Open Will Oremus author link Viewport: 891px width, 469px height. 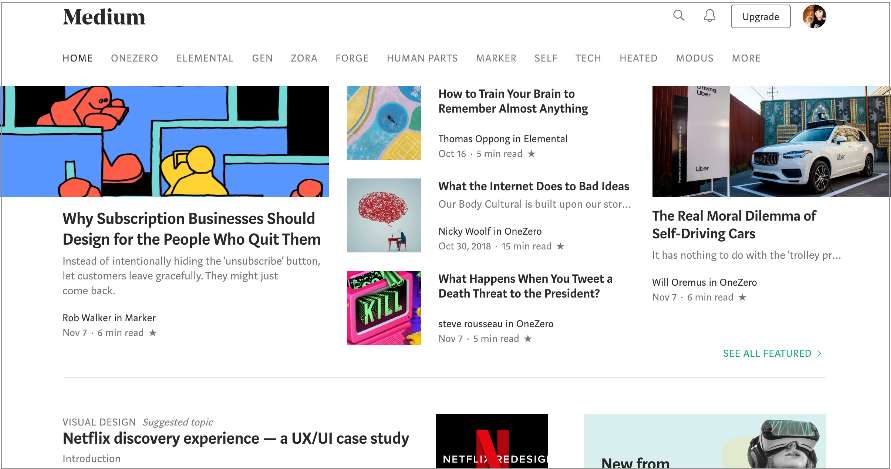point(678,283)
